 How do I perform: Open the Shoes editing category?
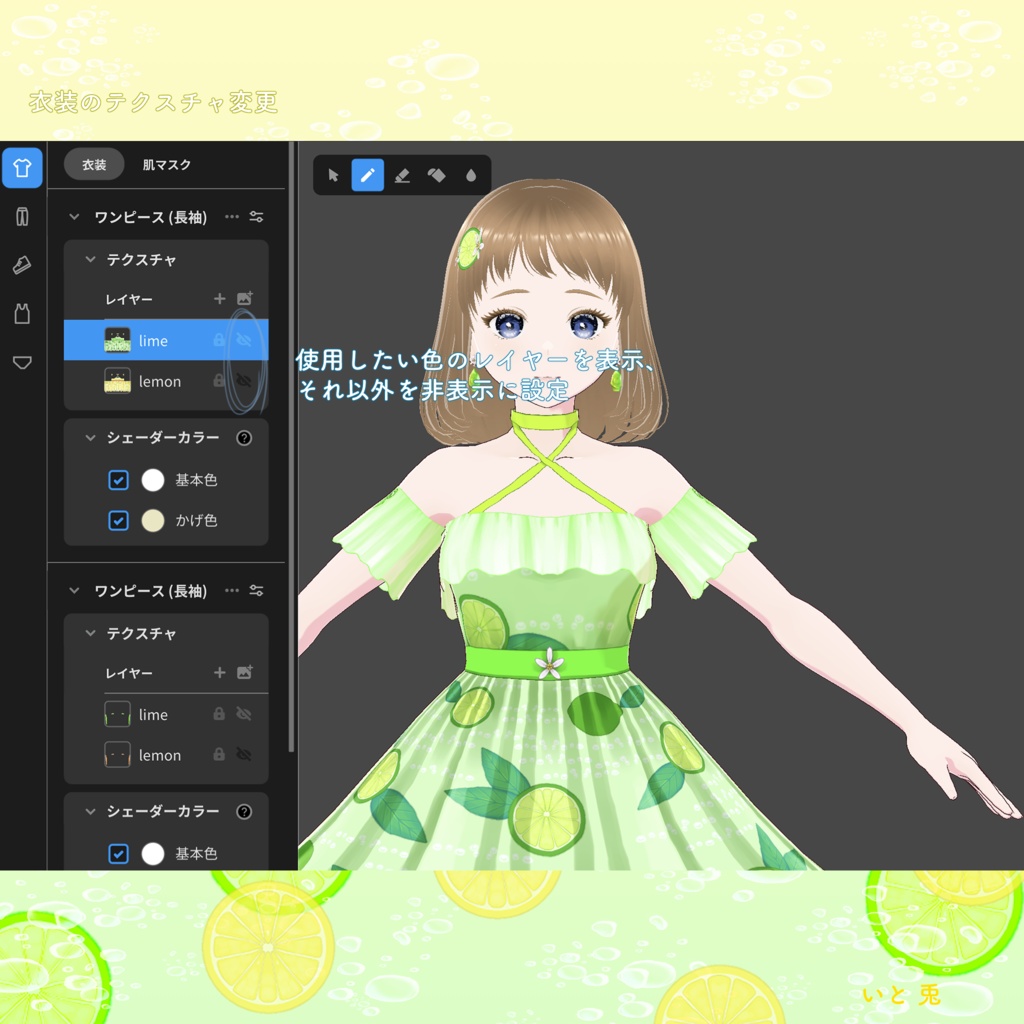click(22, 265)
